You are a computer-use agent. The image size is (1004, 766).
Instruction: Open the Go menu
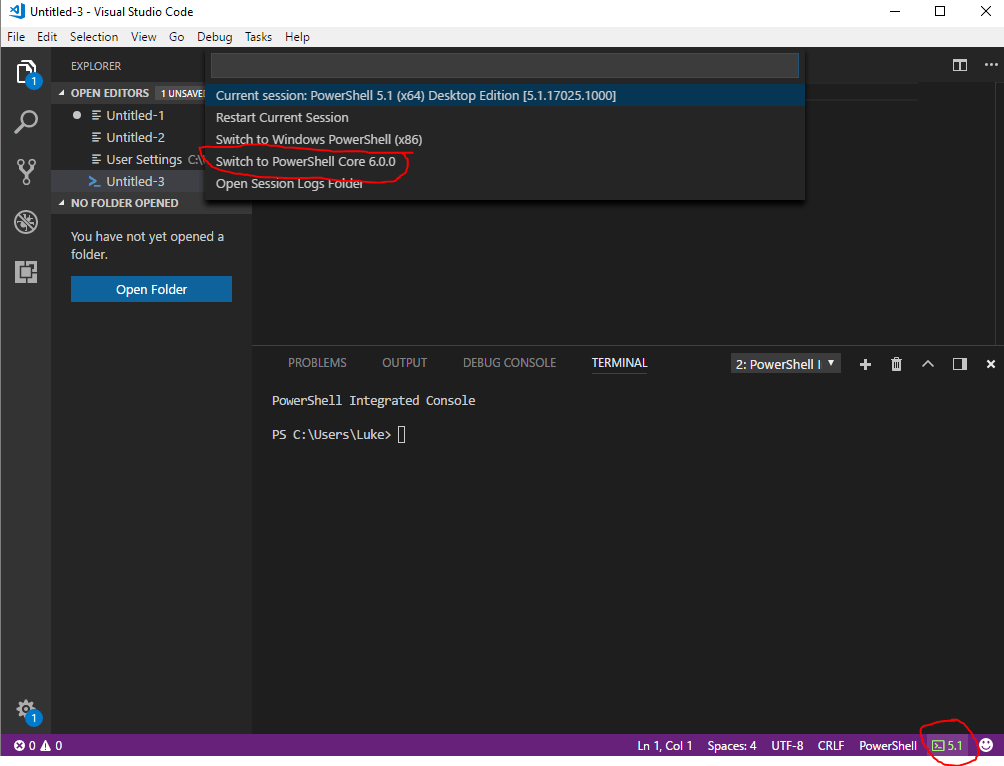[177, 37]
